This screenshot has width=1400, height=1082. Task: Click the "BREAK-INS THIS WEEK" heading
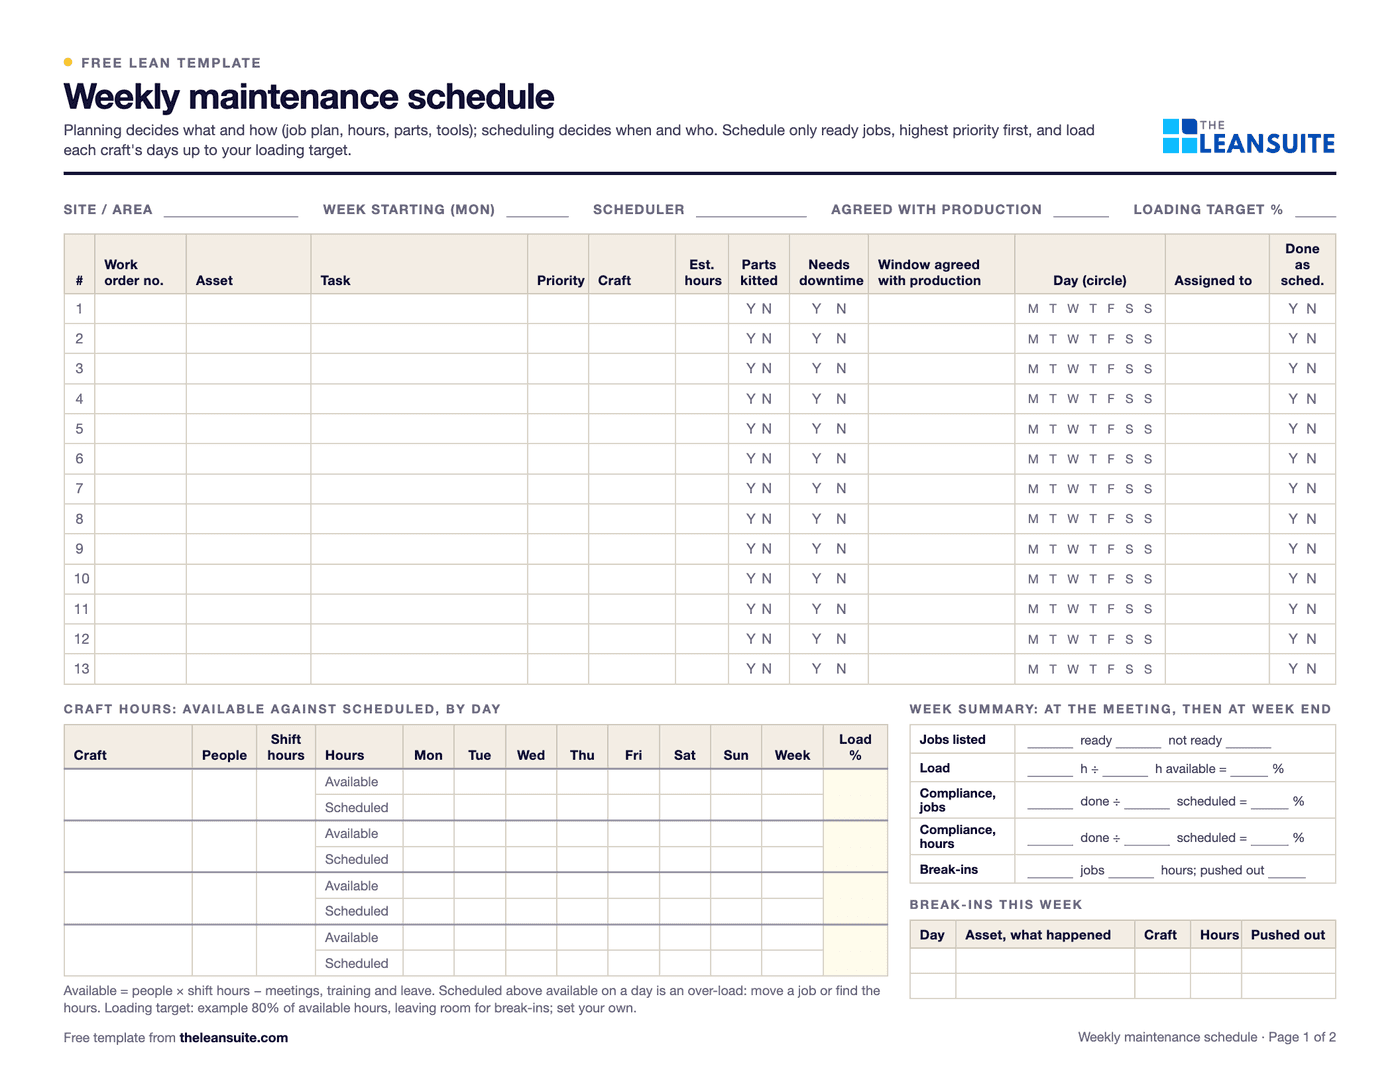[x=996, y=905]
